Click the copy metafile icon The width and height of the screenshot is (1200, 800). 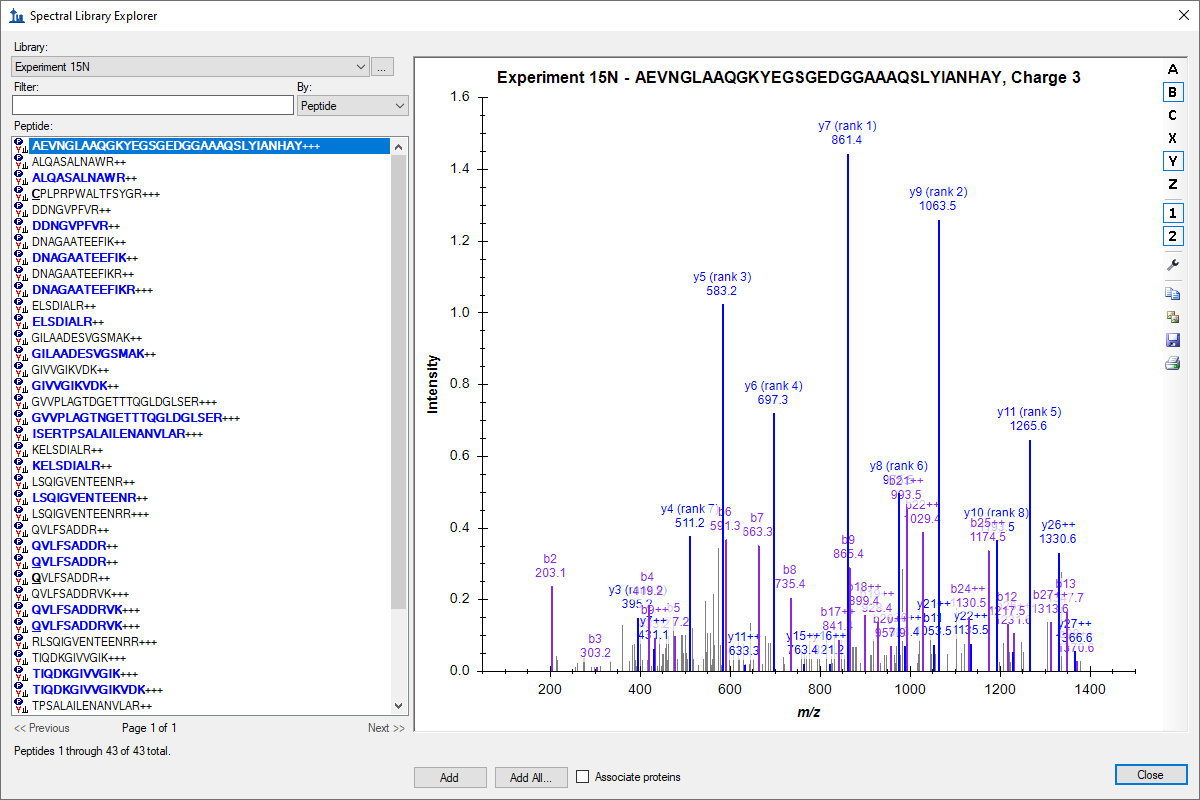point(1172,317)
